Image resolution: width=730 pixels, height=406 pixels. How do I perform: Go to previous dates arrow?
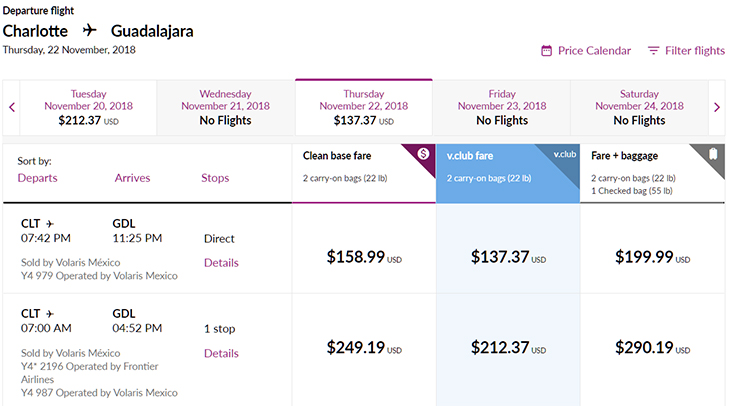[x=12, y=108]
